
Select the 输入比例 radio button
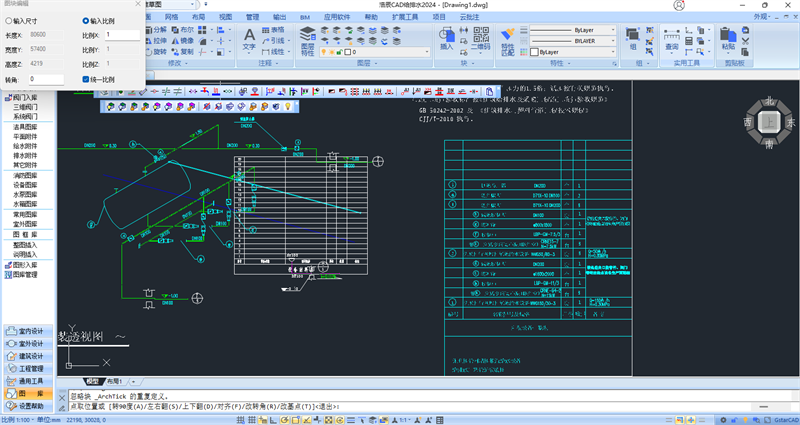click(86, 21)
